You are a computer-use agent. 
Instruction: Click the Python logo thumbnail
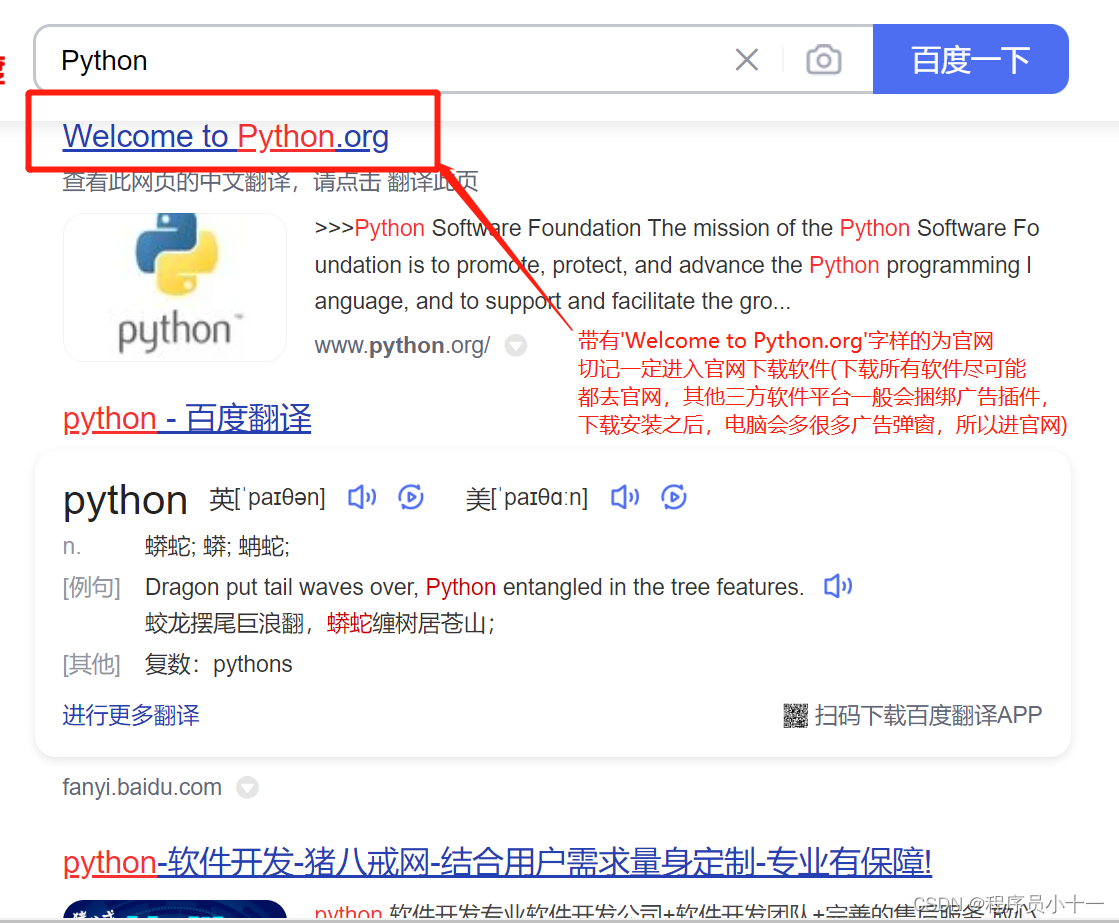click(174, 287)
